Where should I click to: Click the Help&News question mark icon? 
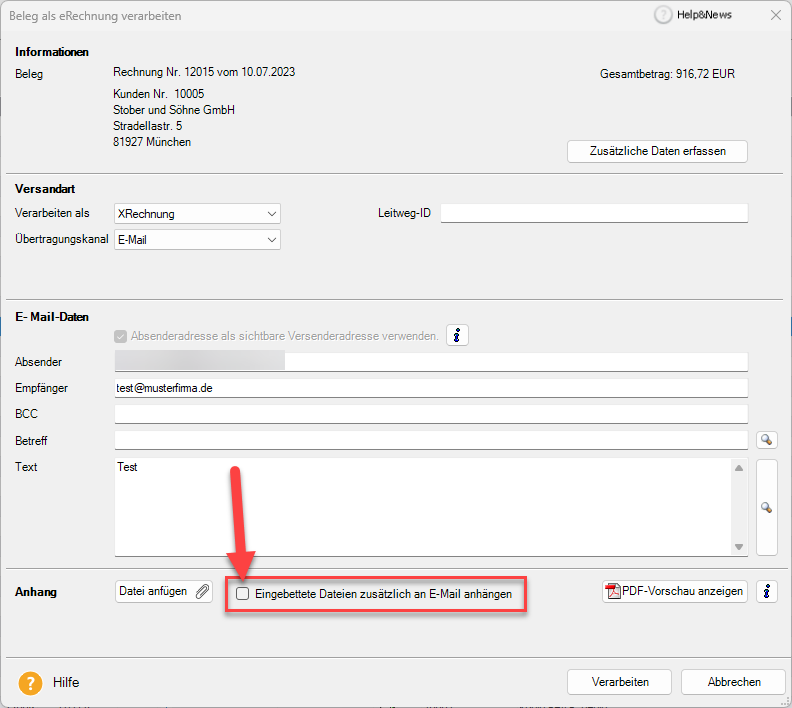(663, 15)
